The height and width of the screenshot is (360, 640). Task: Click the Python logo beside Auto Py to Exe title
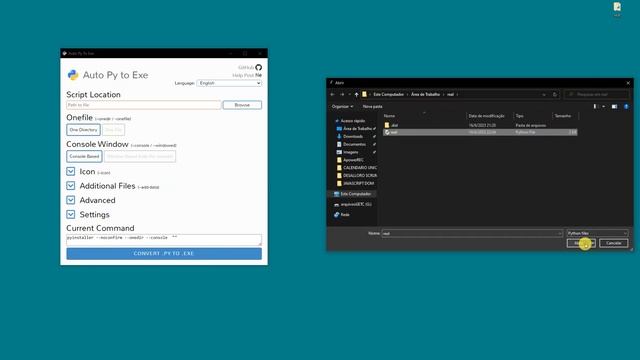click(73, 75)
